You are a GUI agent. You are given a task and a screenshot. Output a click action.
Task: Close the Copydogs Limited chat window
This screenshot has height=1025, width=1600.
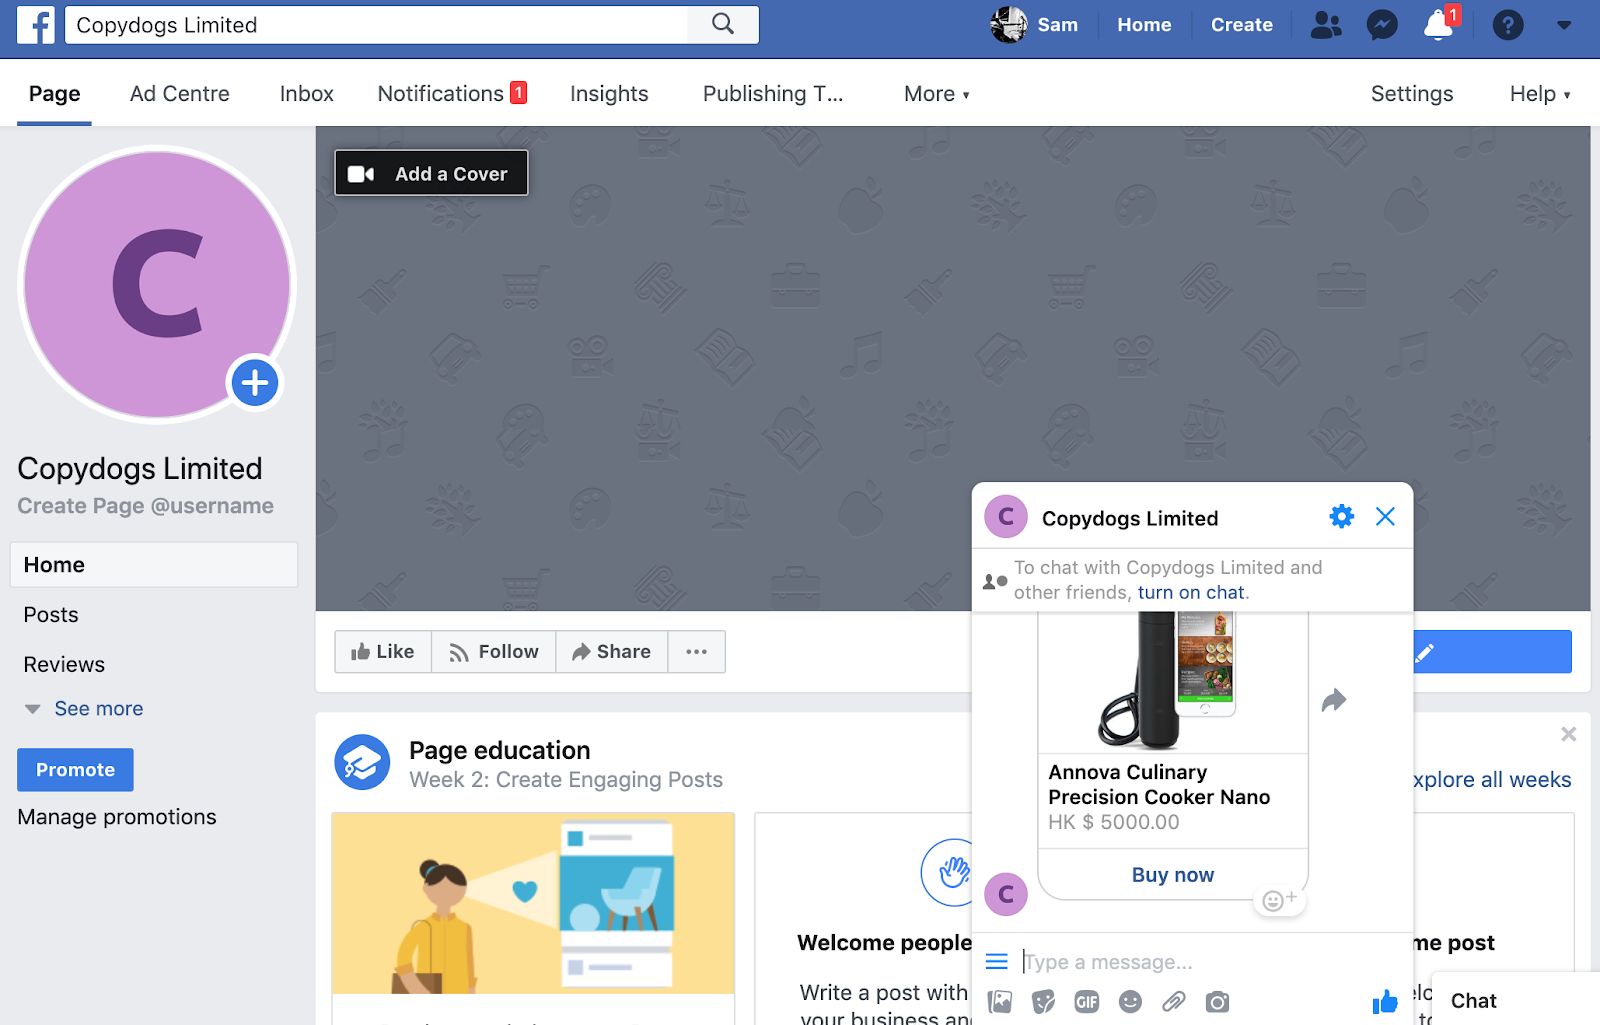[x=1385, y=517]
